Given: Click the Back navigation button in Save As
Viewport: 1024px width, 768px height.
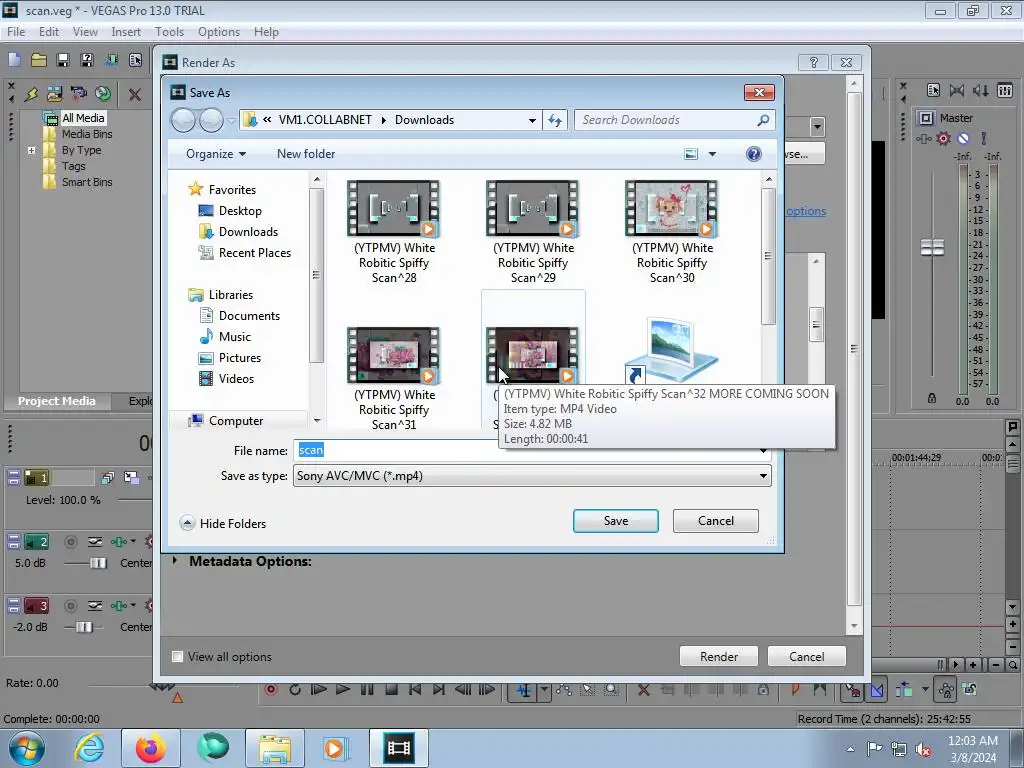Looking at the screenshot, I should coord(183,120).
